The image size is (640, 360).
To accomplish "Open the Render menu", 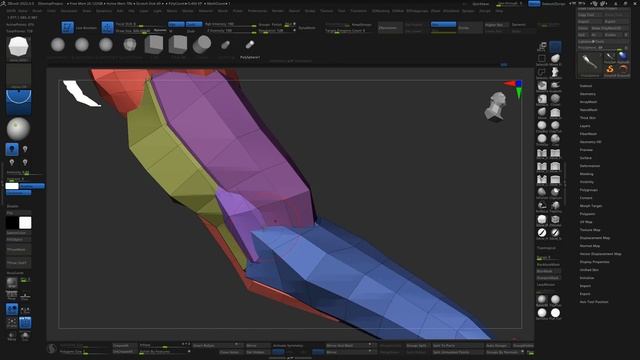I will click(278, 11).
